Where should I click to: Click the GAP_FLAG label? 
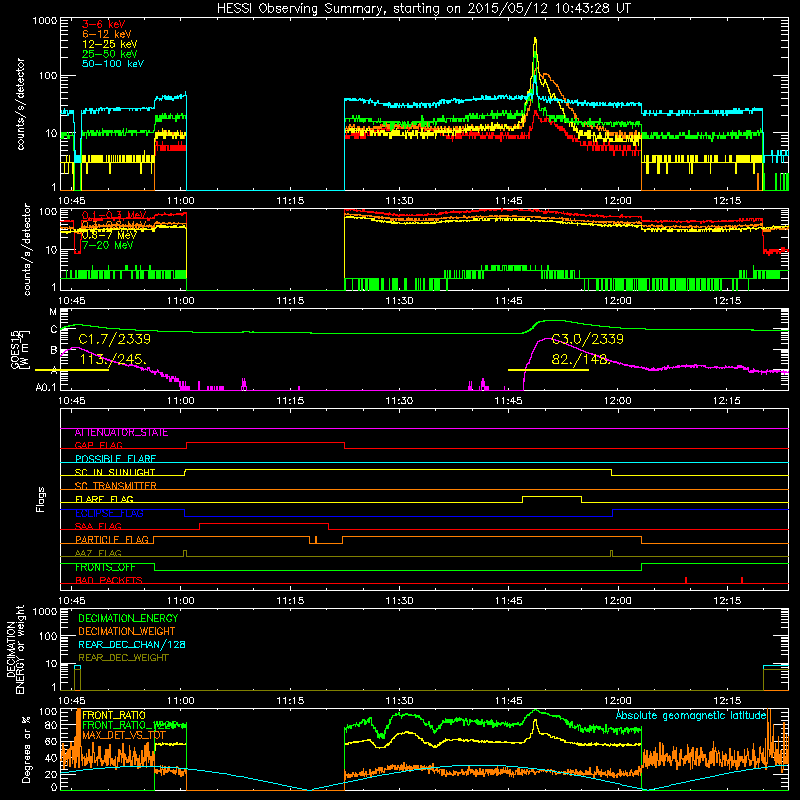coord(98,446)
